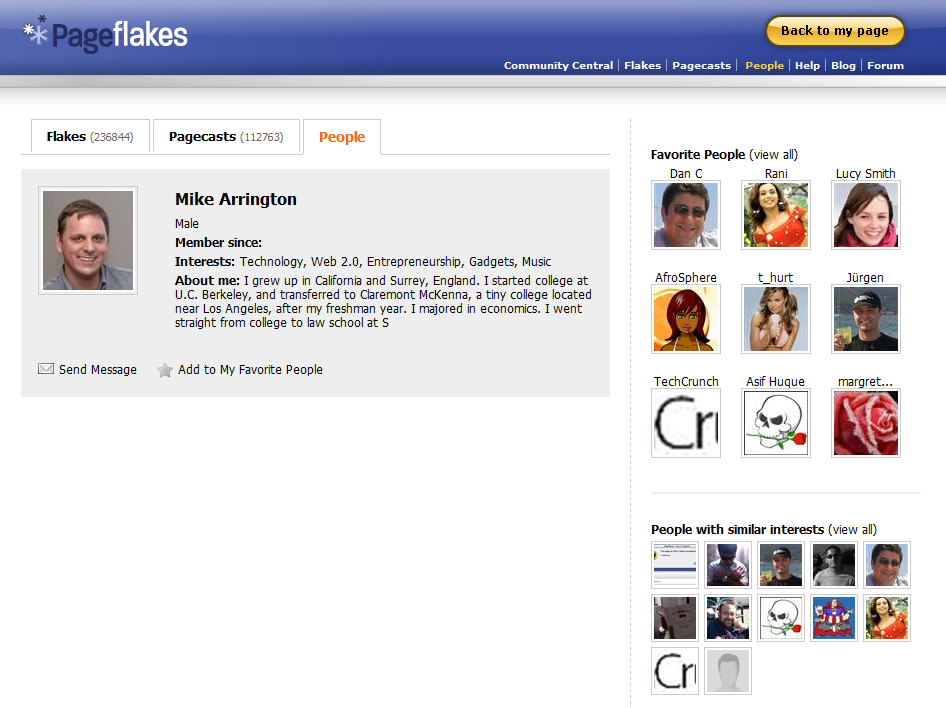Click the Mike Arrington heading
This screenshot has width=946, height=708.
pyautogui.click(x=236, y=199)
